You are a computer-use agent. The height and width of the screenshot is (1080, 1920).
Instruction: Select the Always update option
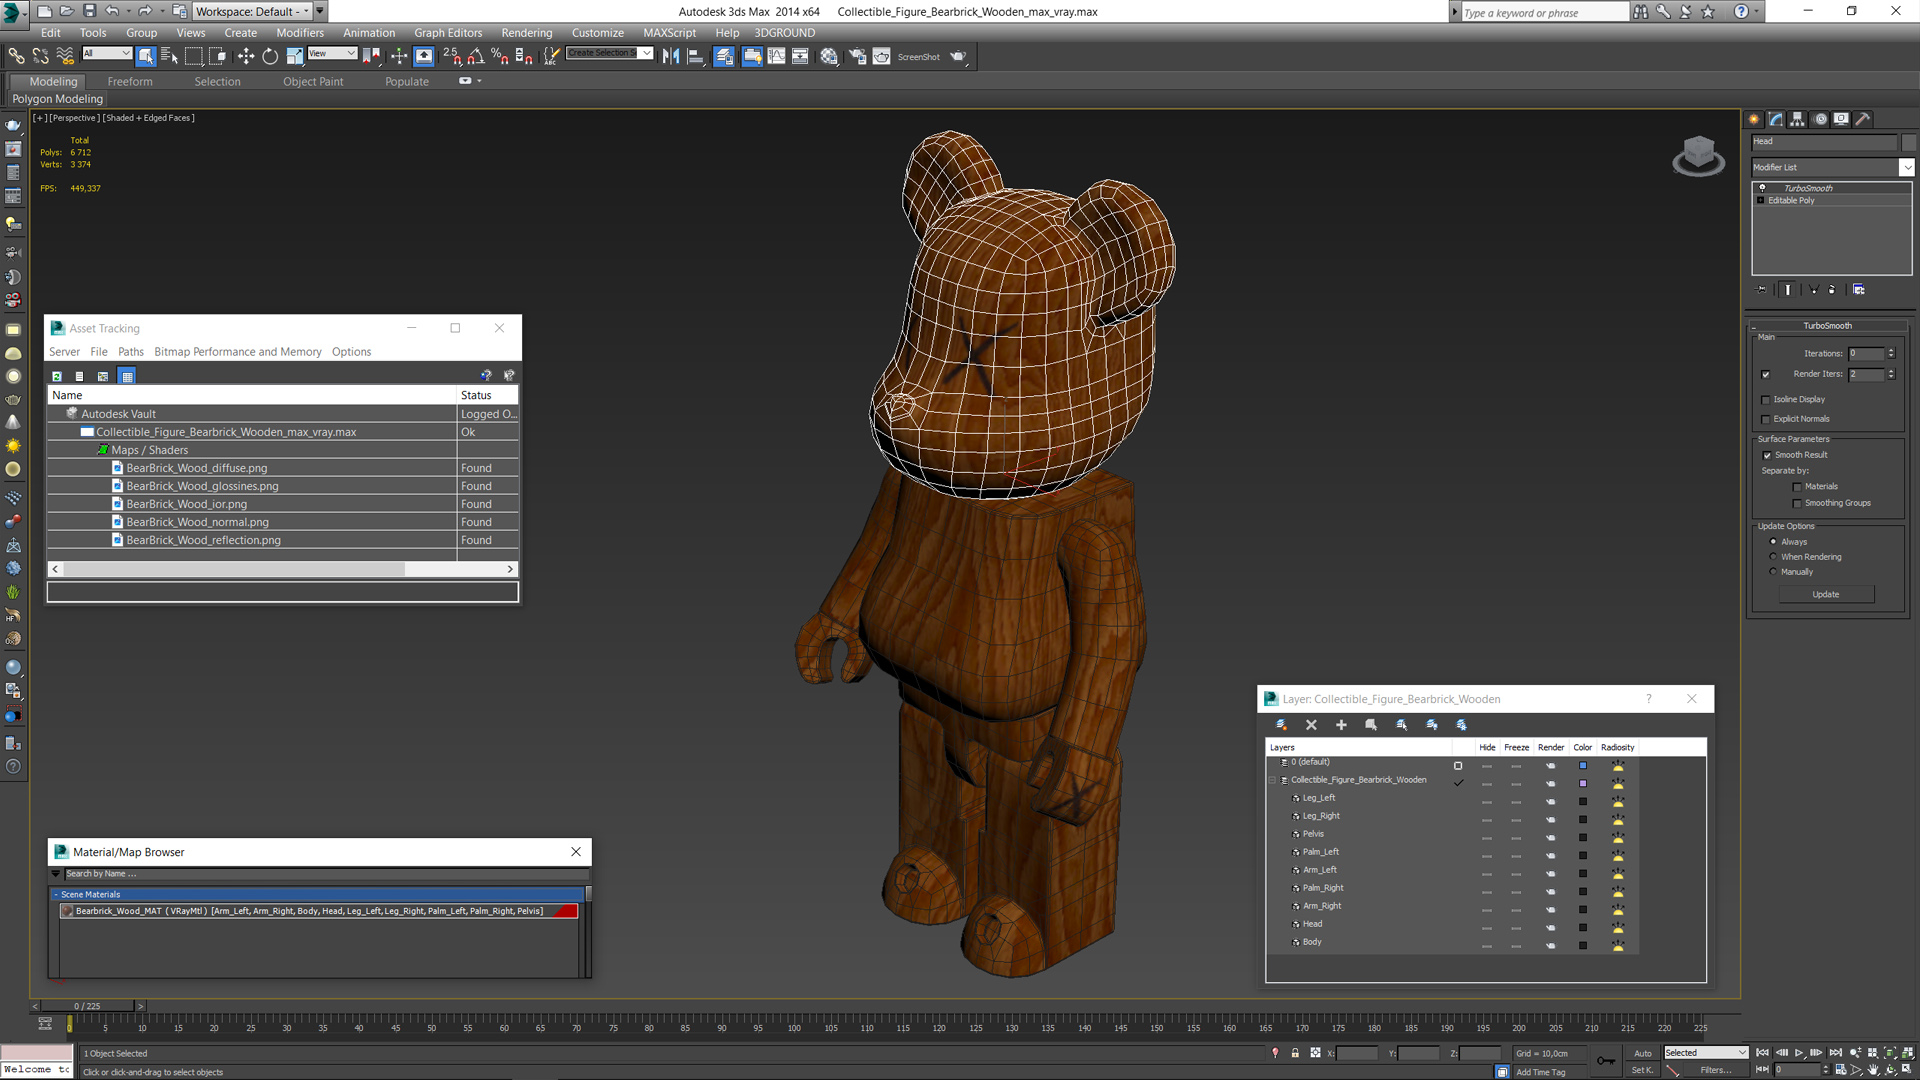pos(1773,541)
